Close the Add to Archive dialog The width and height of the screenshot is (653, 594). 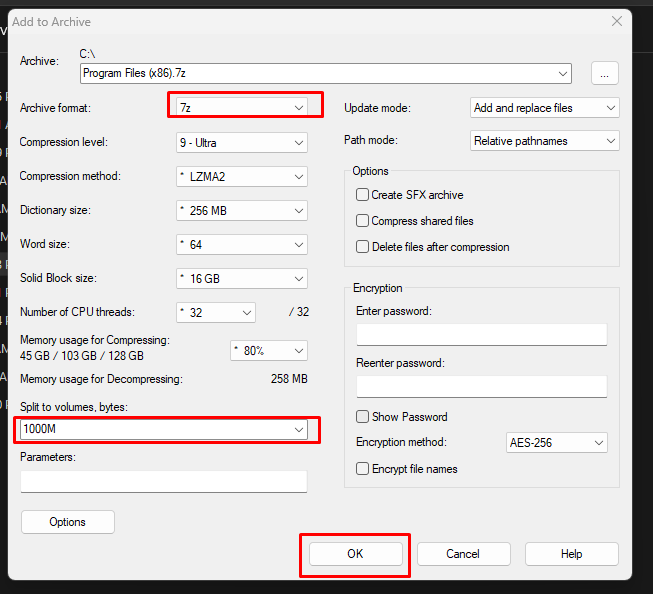click(x=616, y=21)
